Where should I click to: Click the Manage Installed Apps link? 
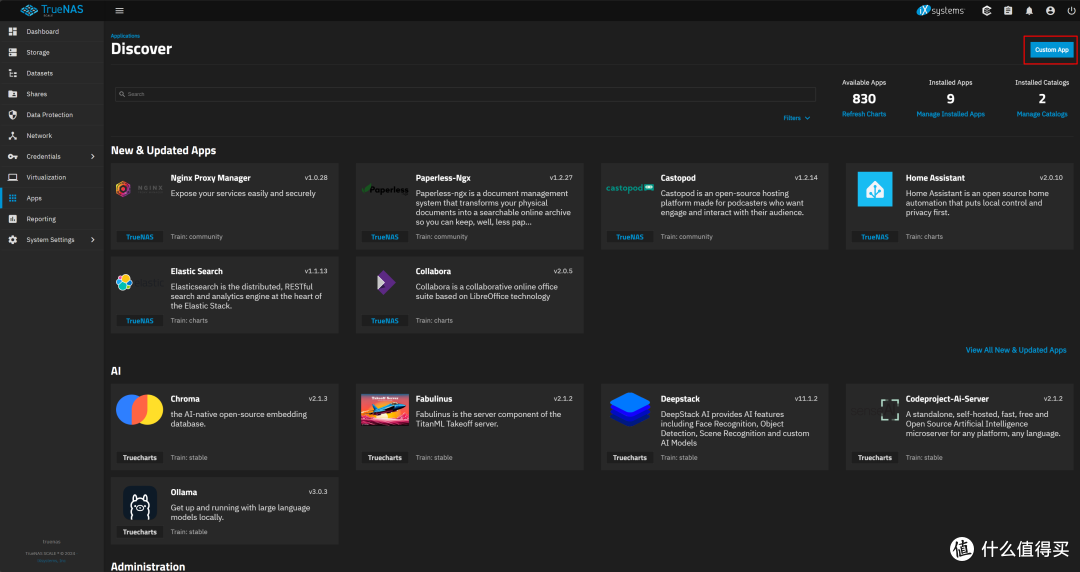click(x=951, y=114)
